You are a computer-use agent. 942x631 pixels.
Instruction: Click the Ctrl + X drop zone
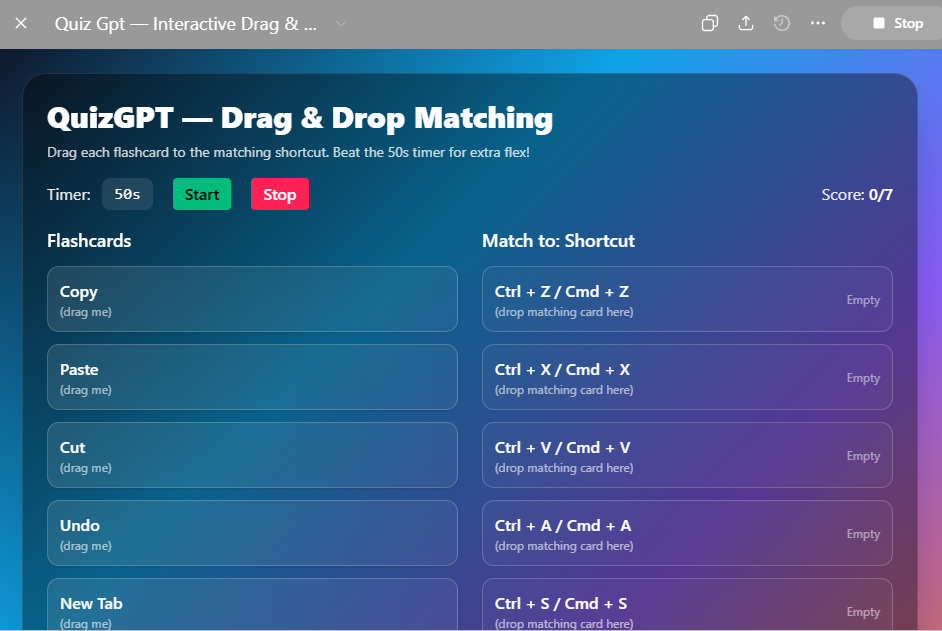pos(687,377)
